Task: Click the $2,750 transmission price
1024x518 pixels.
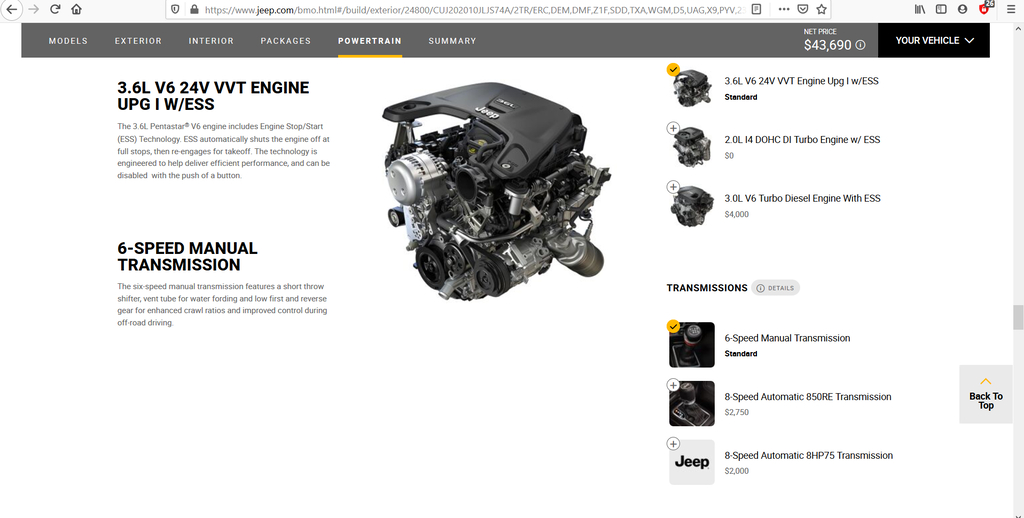Action: (737, 412)
